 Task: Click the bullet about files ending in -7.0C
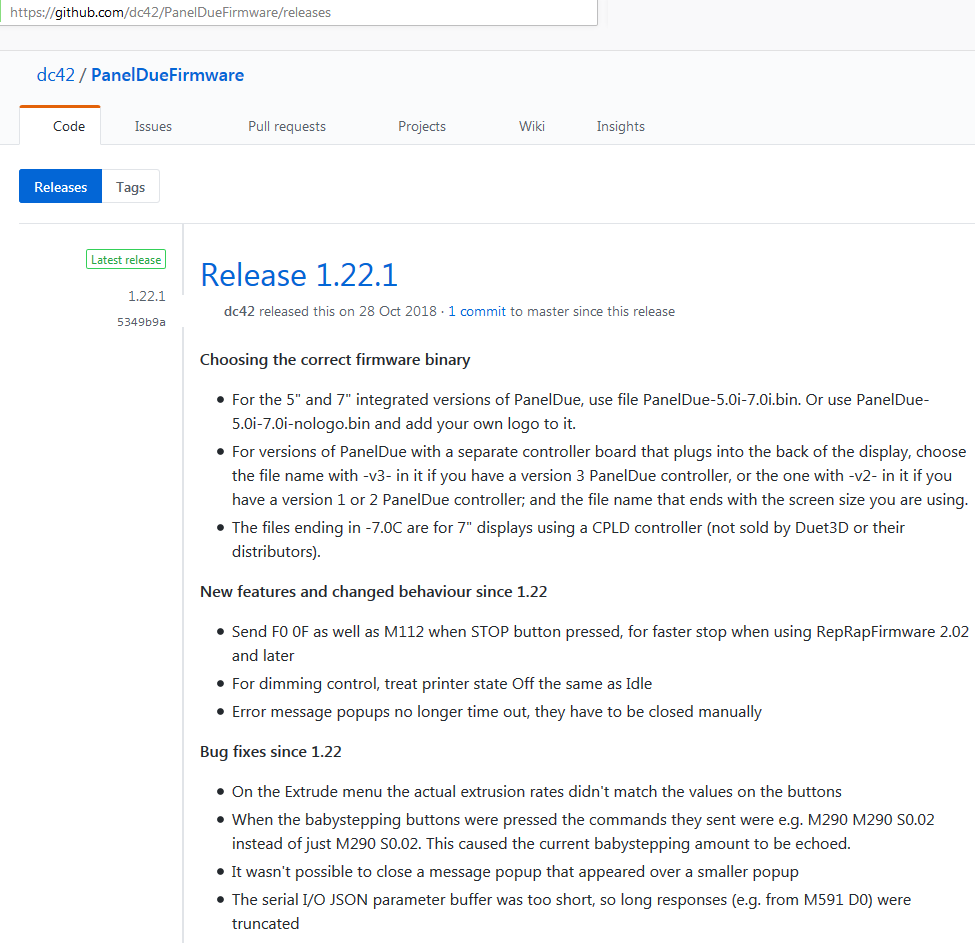coord(568,540)
